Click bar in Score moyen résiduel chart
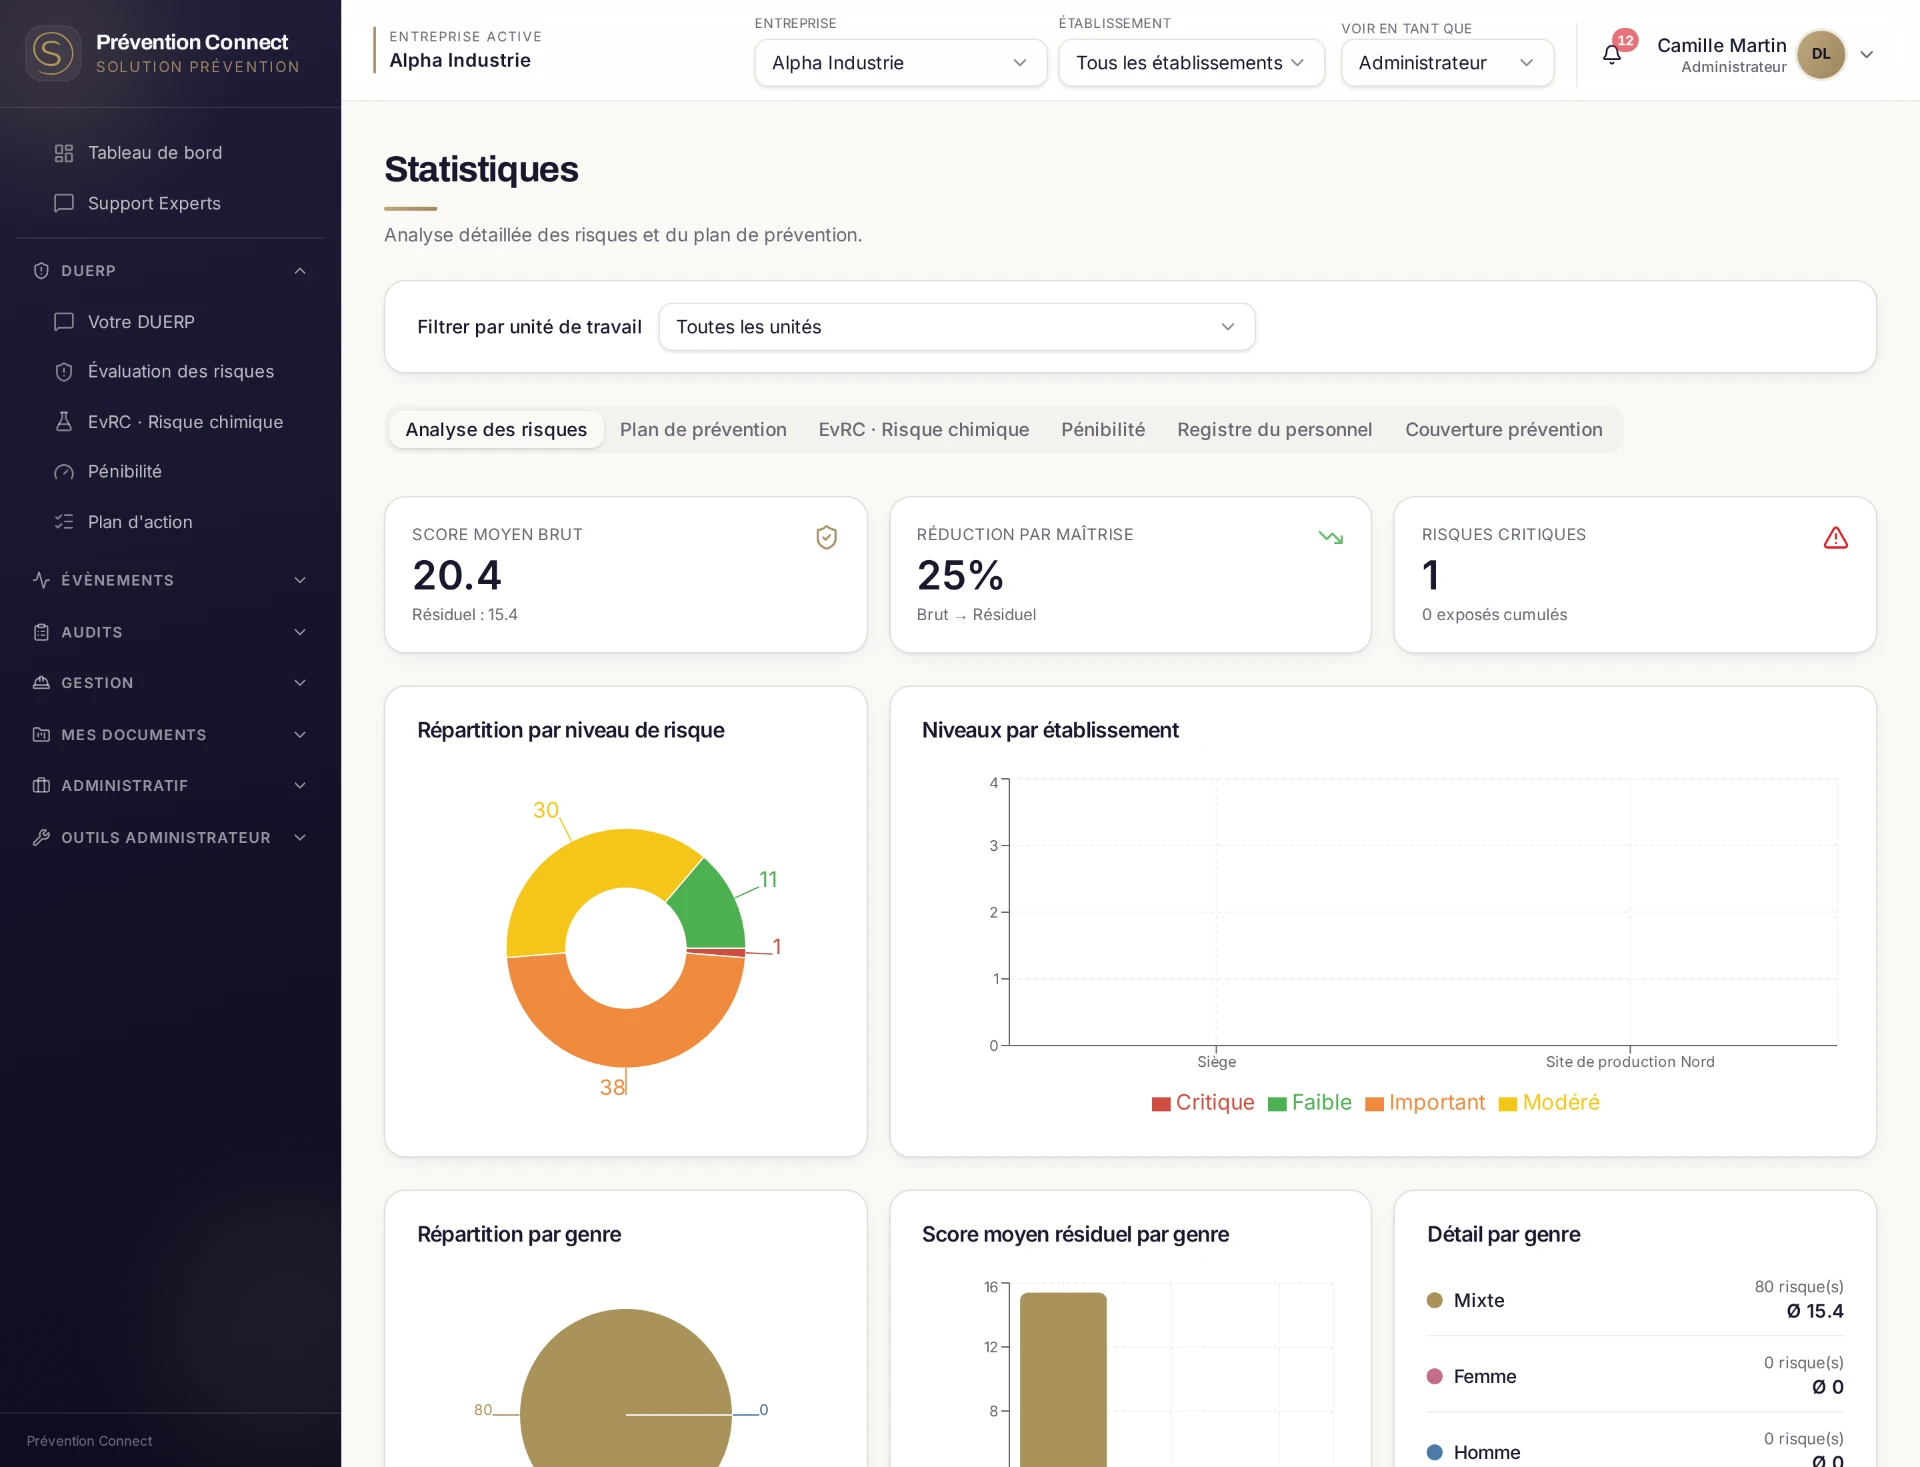The width and height of the screenshot is (1920, 1467). pos(1063,1380)
